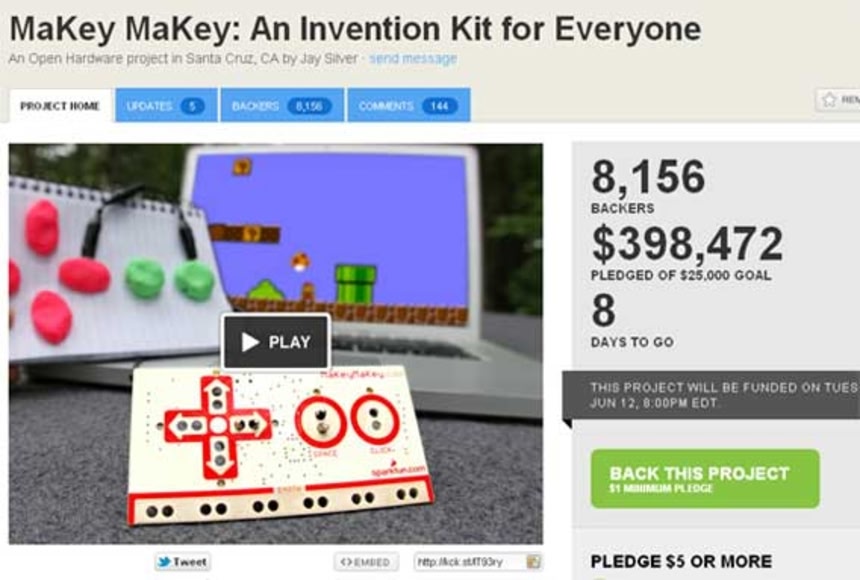Click the Comments count badge showing 144
The height and width of the screenshot is (580, 860).
pos(439,106)
